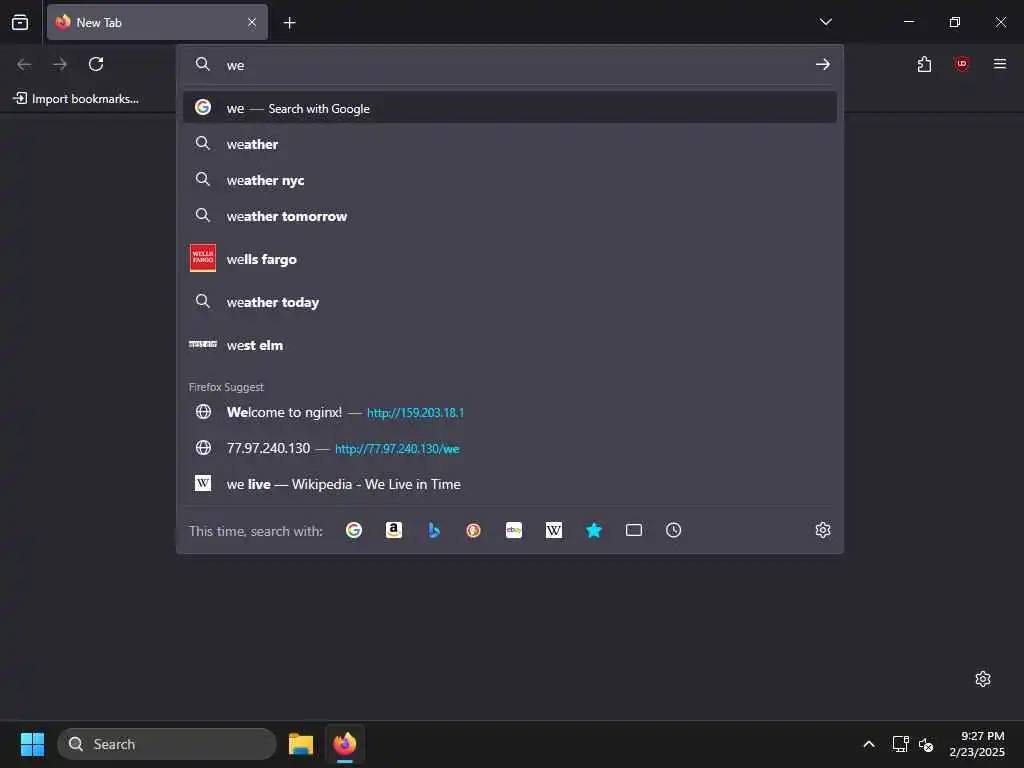Open the Firefox application menu

999,64
